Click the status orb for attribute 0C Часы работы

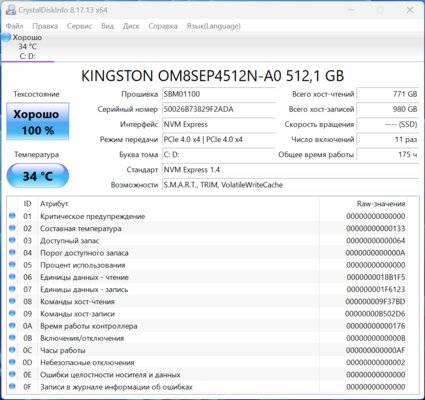(12, 350)
